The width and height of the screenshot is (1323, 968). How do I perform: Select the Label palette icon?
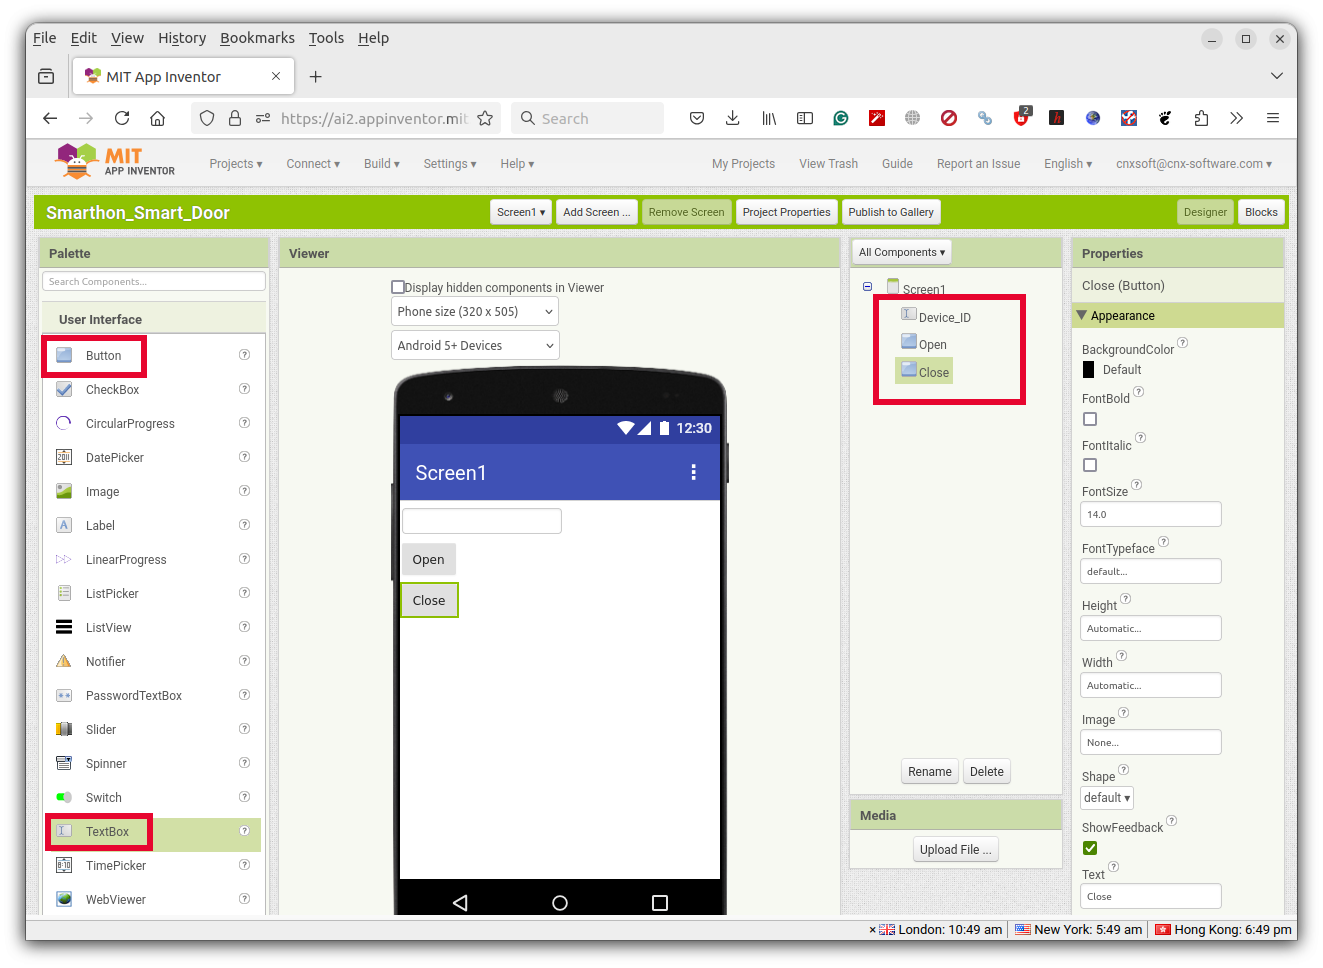pos(64,525)
